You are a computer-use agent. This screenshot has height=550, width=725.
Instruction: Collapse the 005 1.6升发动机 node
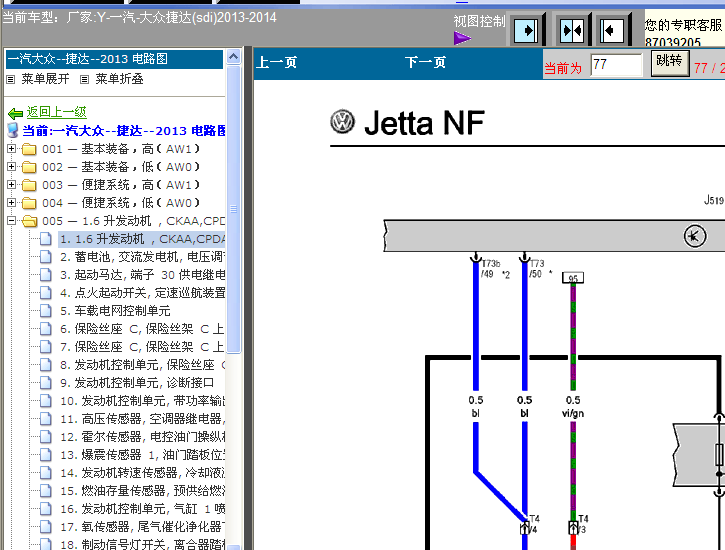[x=12, y=221]
